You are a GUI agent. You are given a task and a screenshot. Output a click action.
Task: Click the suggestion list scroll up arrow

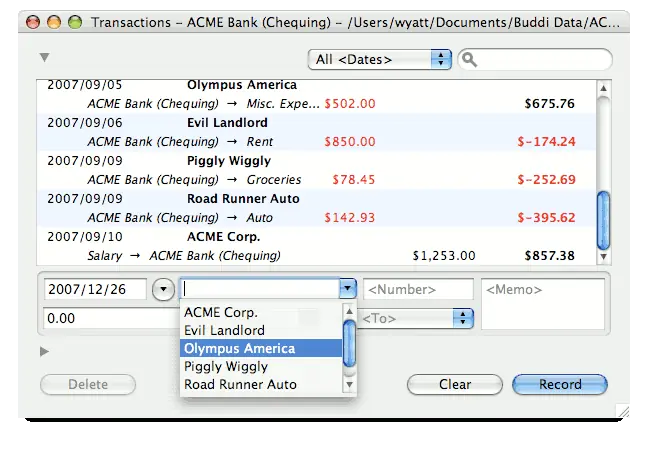click(349, 312)
